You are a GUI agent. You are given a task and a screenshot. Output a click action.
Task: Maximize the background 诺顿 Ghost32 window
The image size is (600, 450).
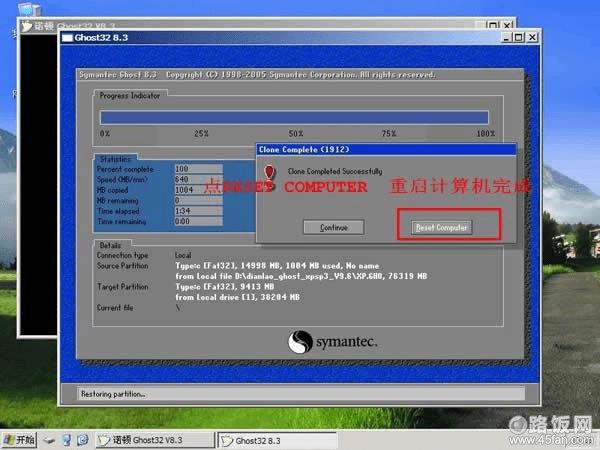tap(493, 25)
